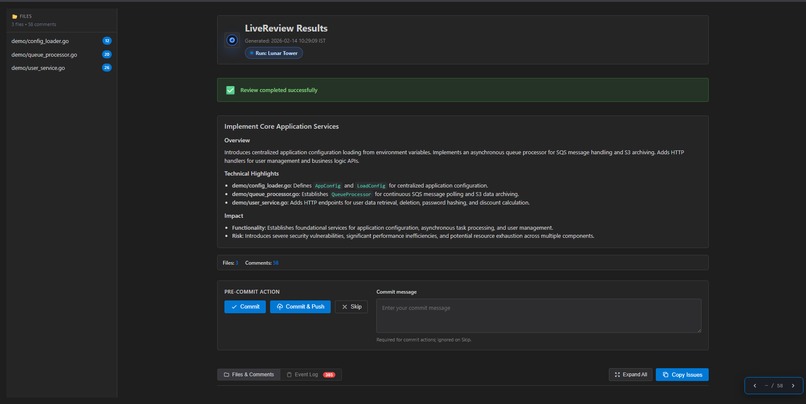Click the 'PRE-COMMIT ACTION' label
Image resolution: width=806 pixels, height=404 pixels.
[x=252, y=291]
